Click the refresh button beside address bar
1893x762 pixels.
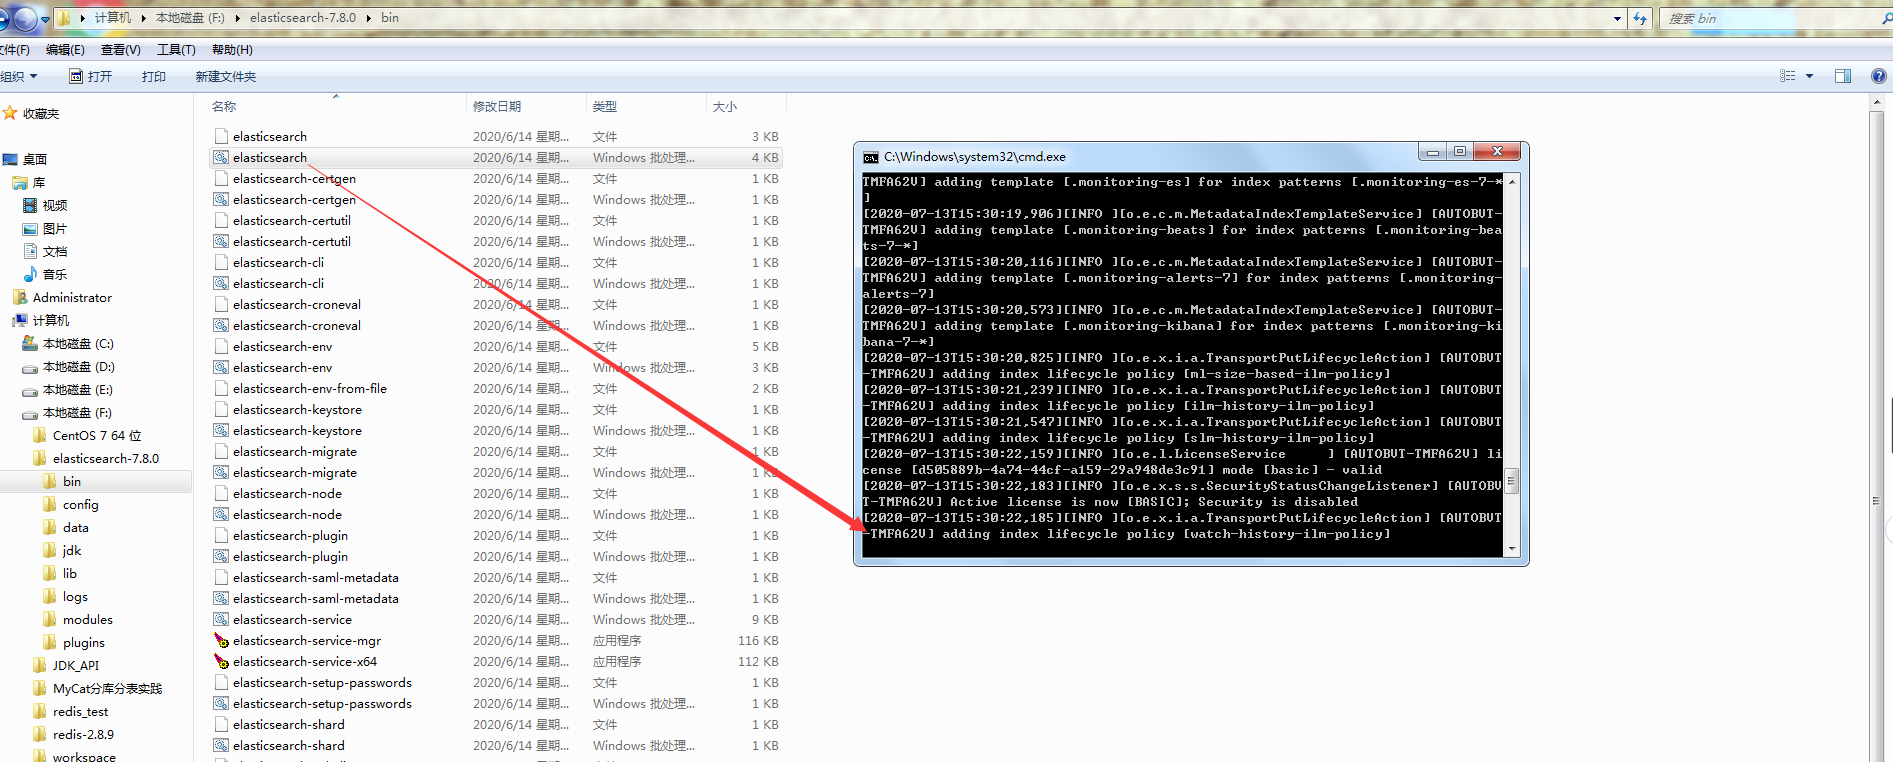(x=1640, y=18)
